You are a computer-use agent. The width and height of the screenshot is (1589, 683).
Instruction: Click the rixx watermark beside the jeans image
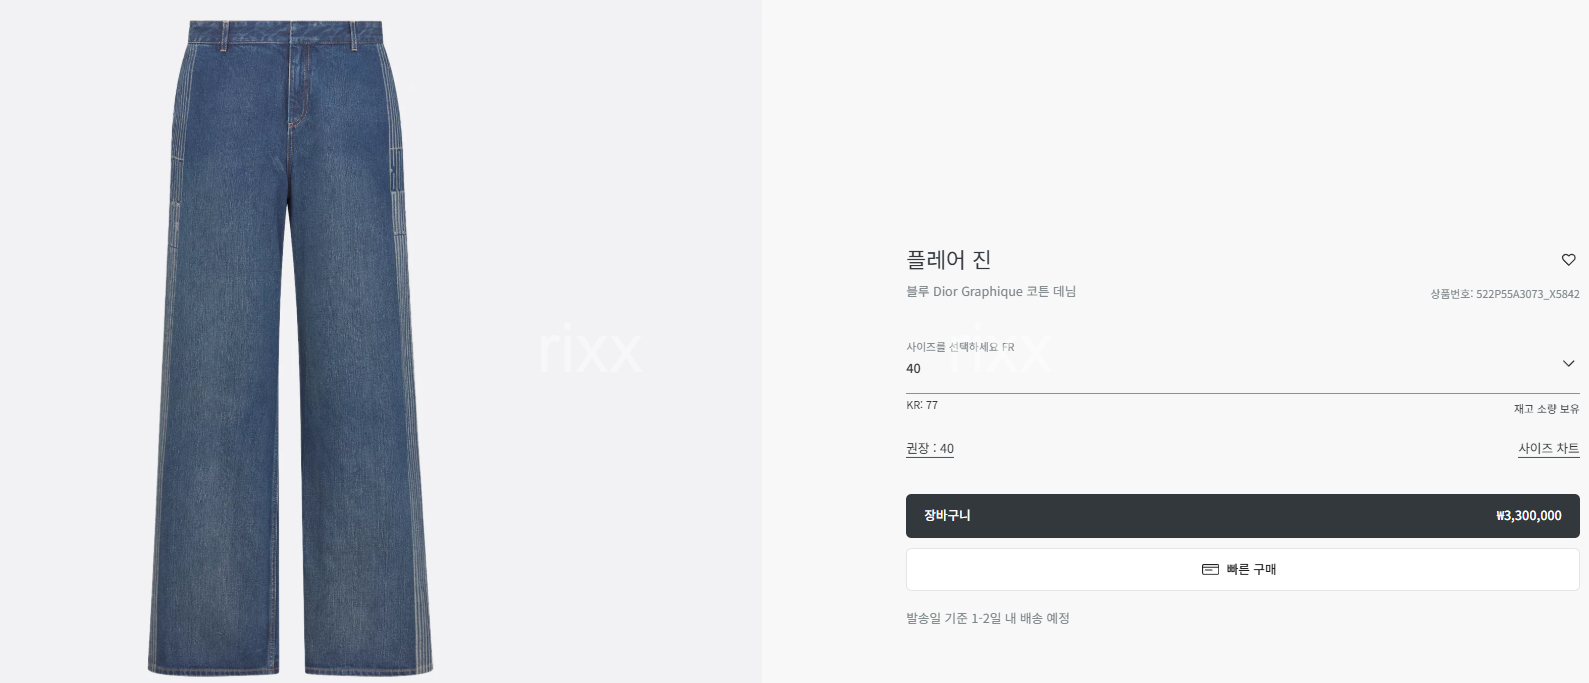(590, 349)
